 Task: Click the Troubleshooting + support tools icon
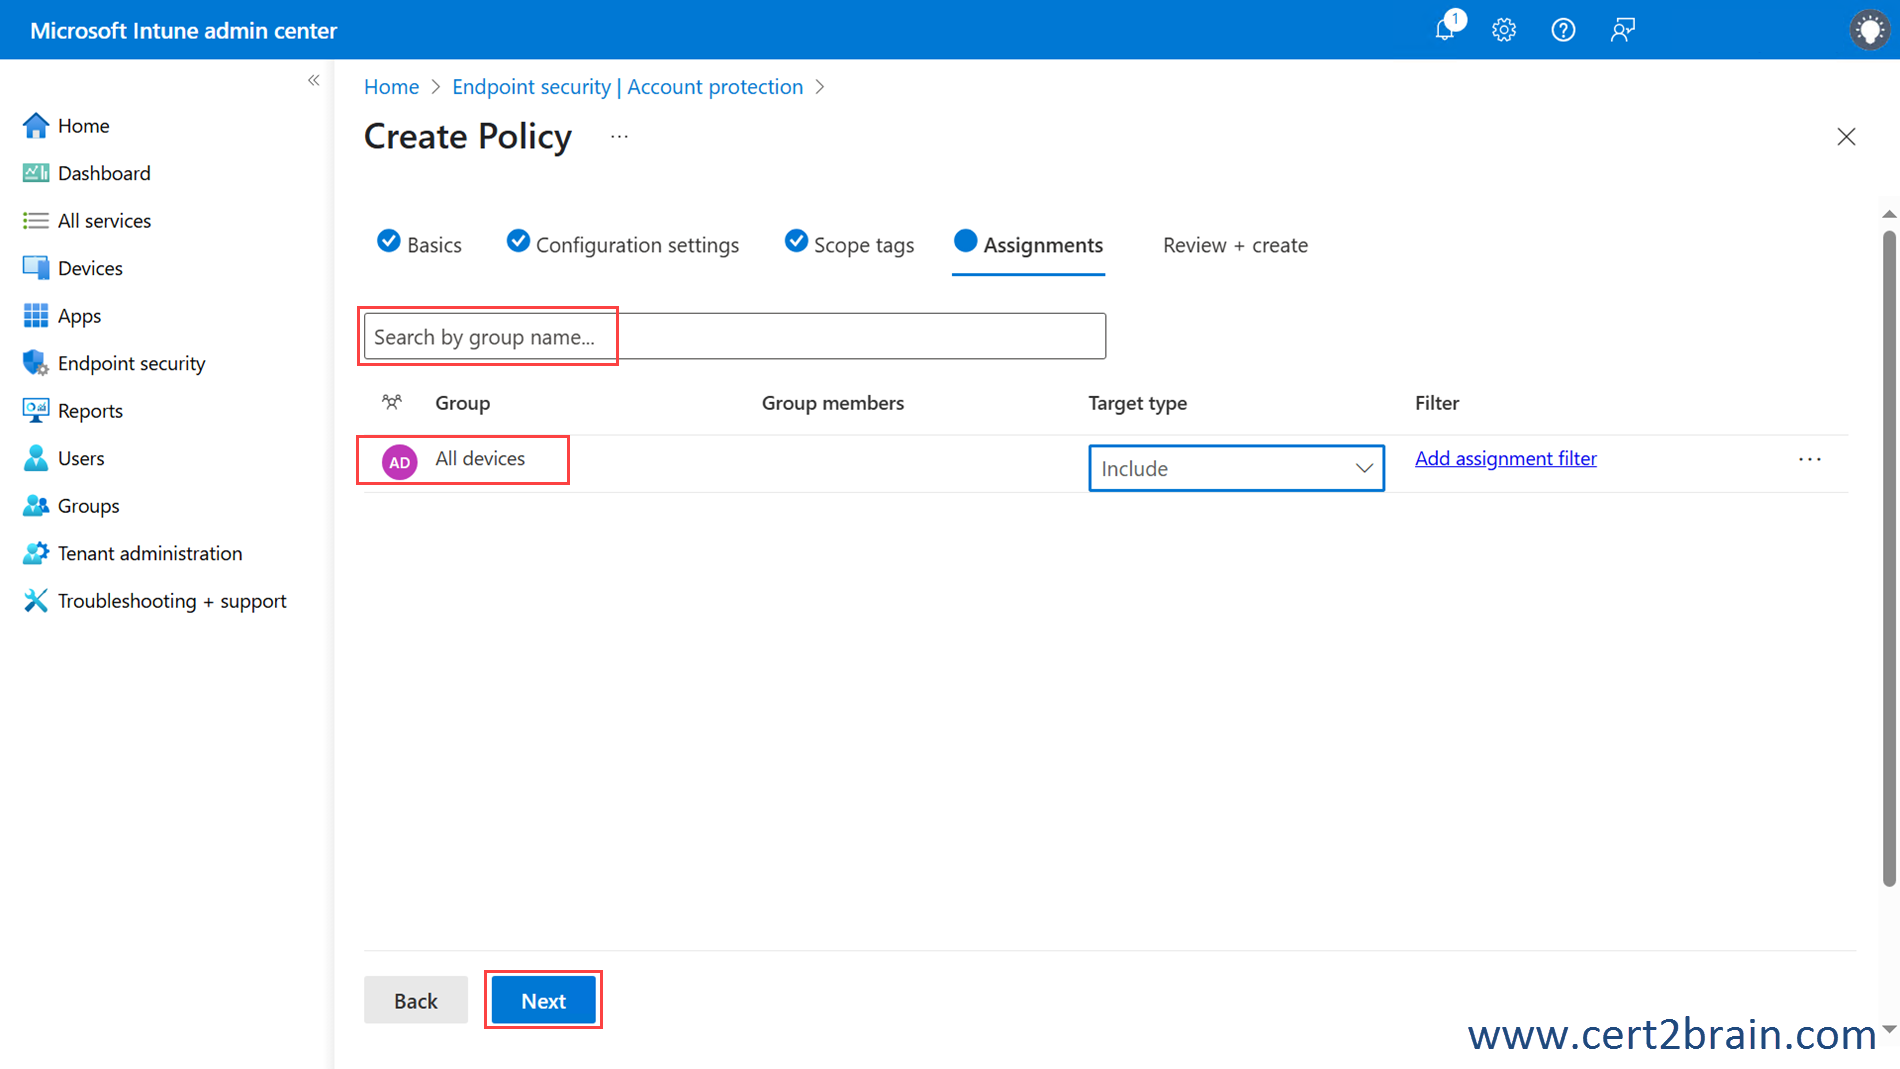click(36, 600)
